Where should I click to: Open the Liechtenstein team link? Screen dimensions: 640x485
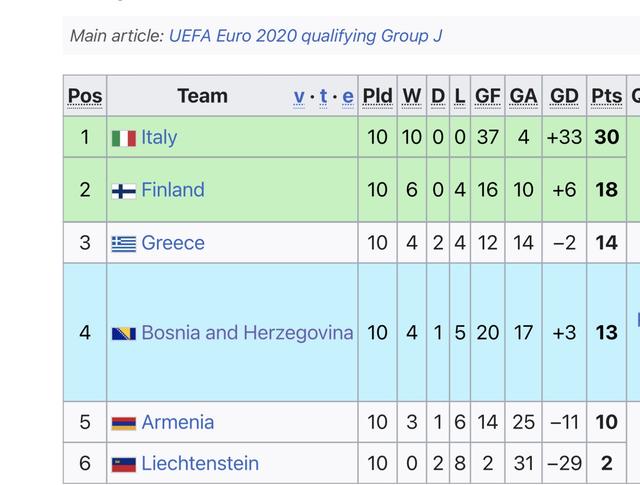tap(200, 463)
